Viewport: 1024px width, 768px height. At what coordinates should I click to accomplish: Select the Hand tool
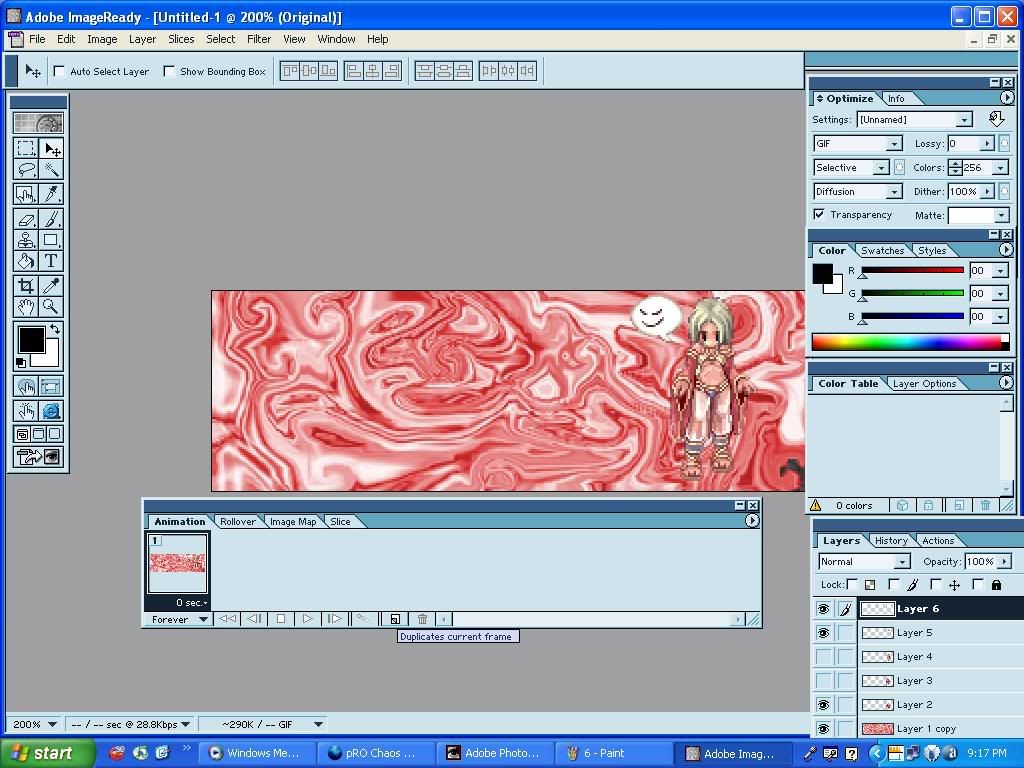(26, 306)
